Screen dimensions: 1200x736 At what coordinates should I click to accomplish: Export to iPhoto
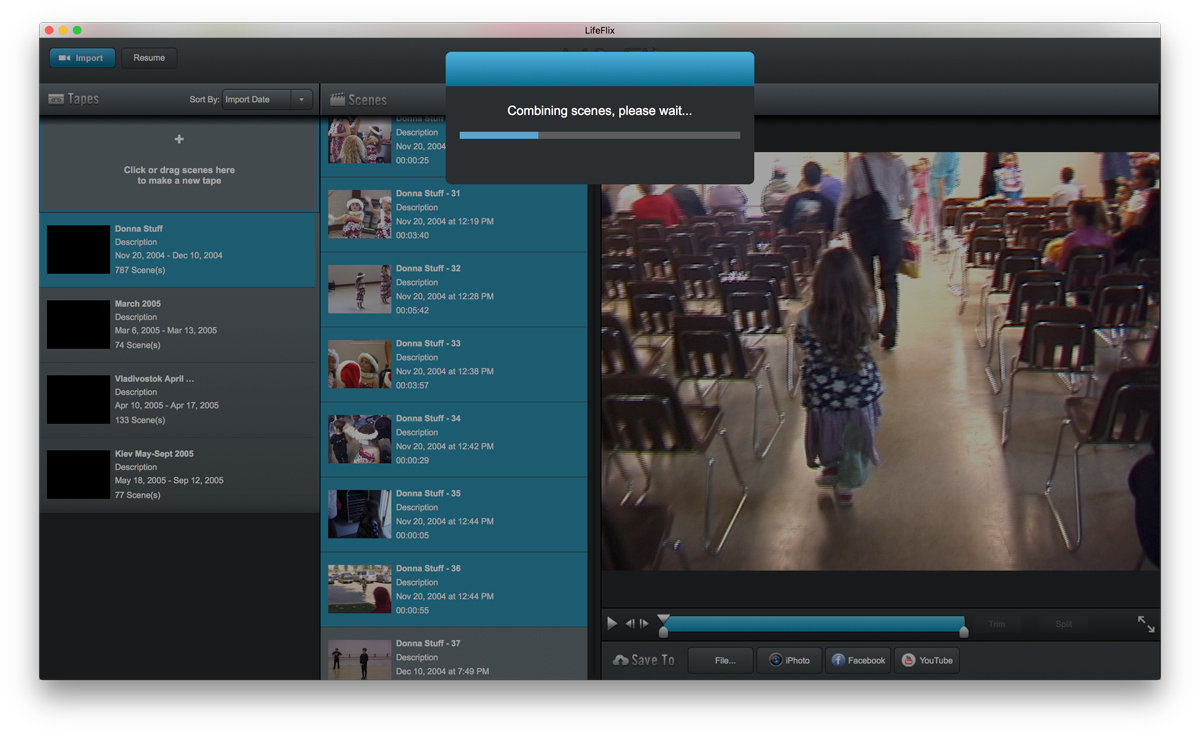pos(789,660)
